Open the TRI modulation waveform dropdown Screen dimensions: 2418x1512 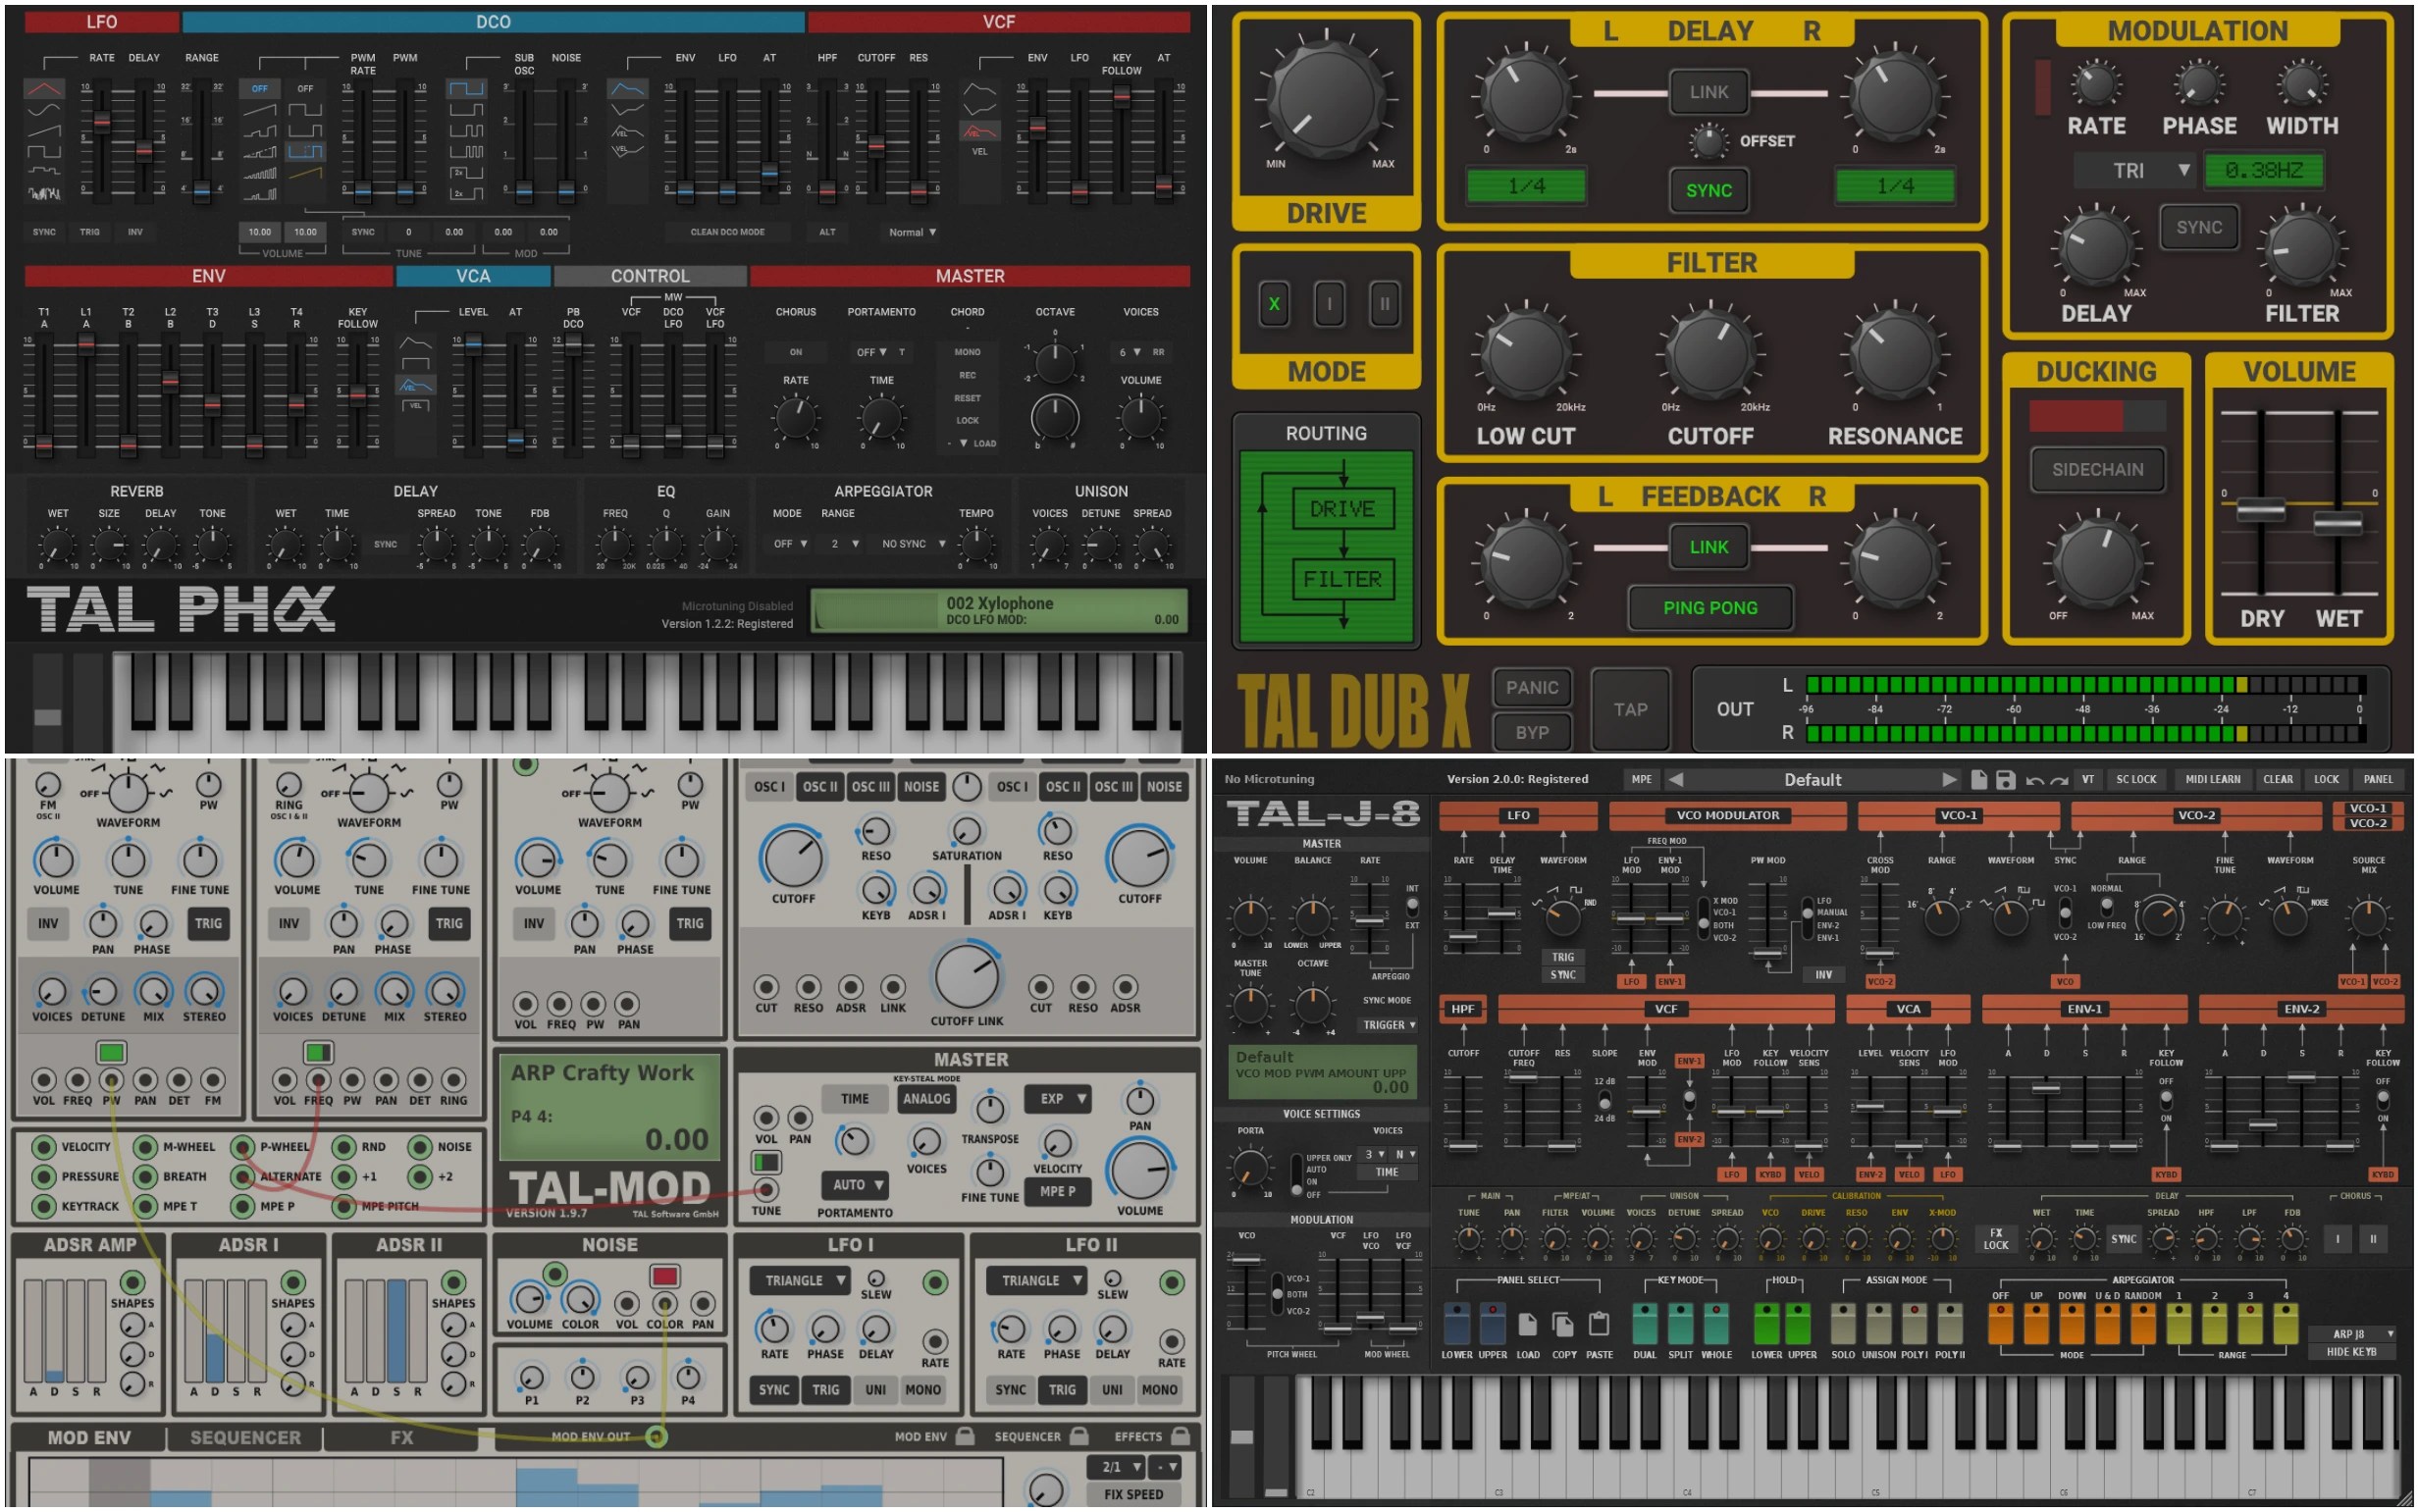click(2135, 170)
